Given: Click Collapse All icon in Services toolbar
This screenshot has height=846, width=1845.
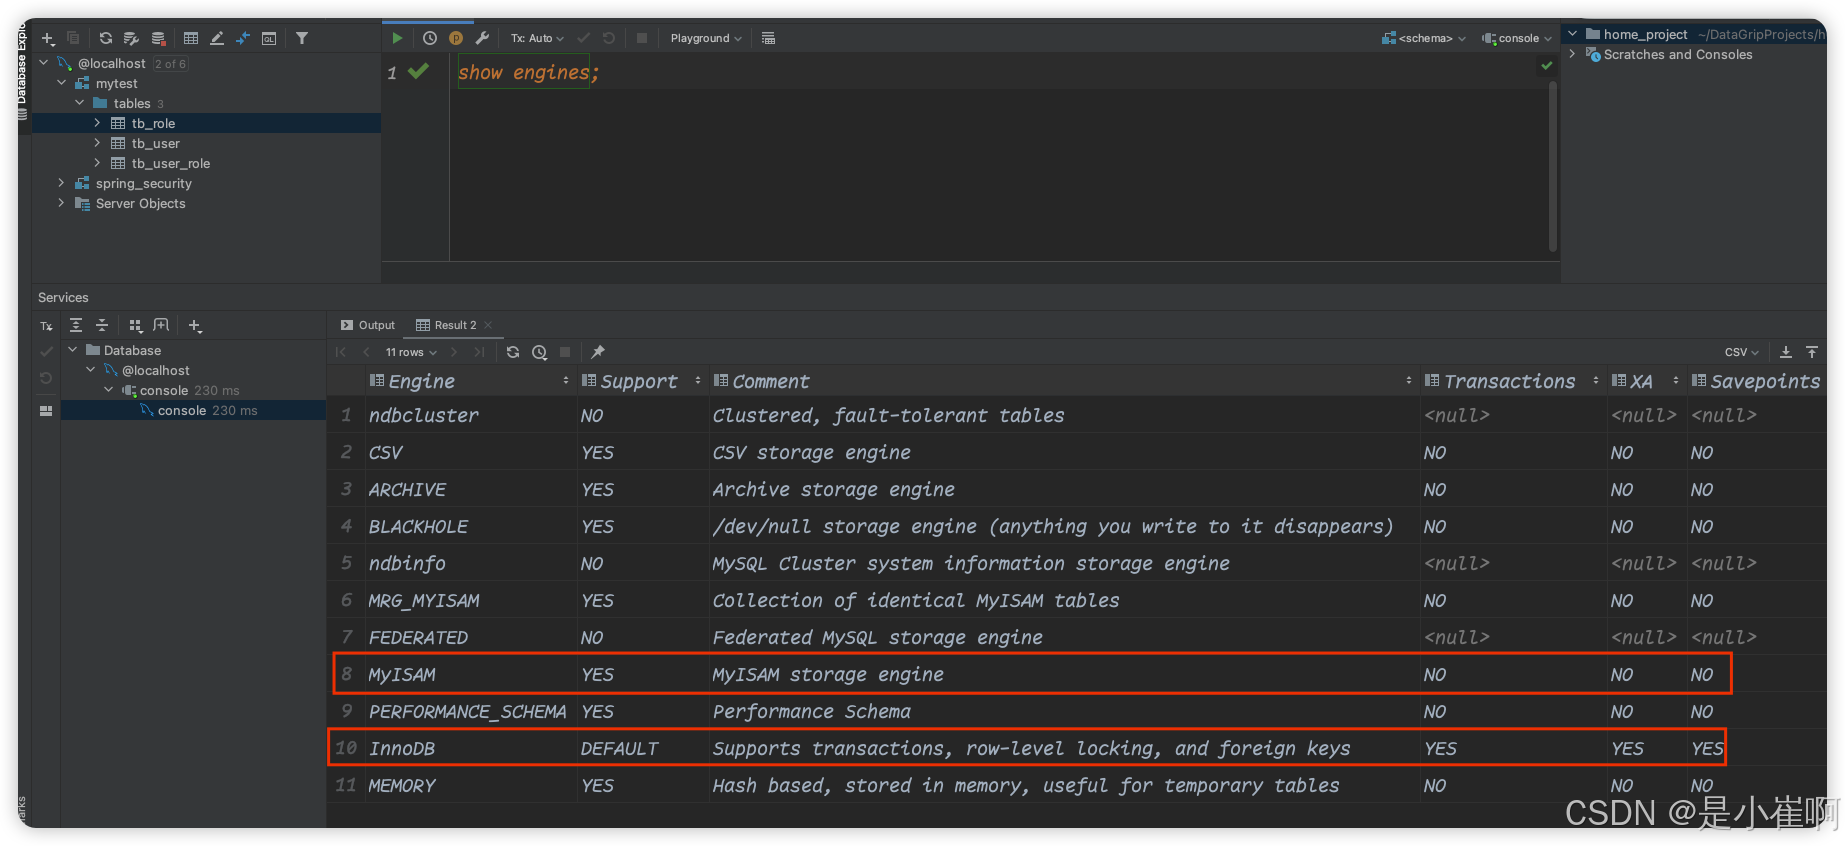Looking at the screenshot, I should click(102, 326).
